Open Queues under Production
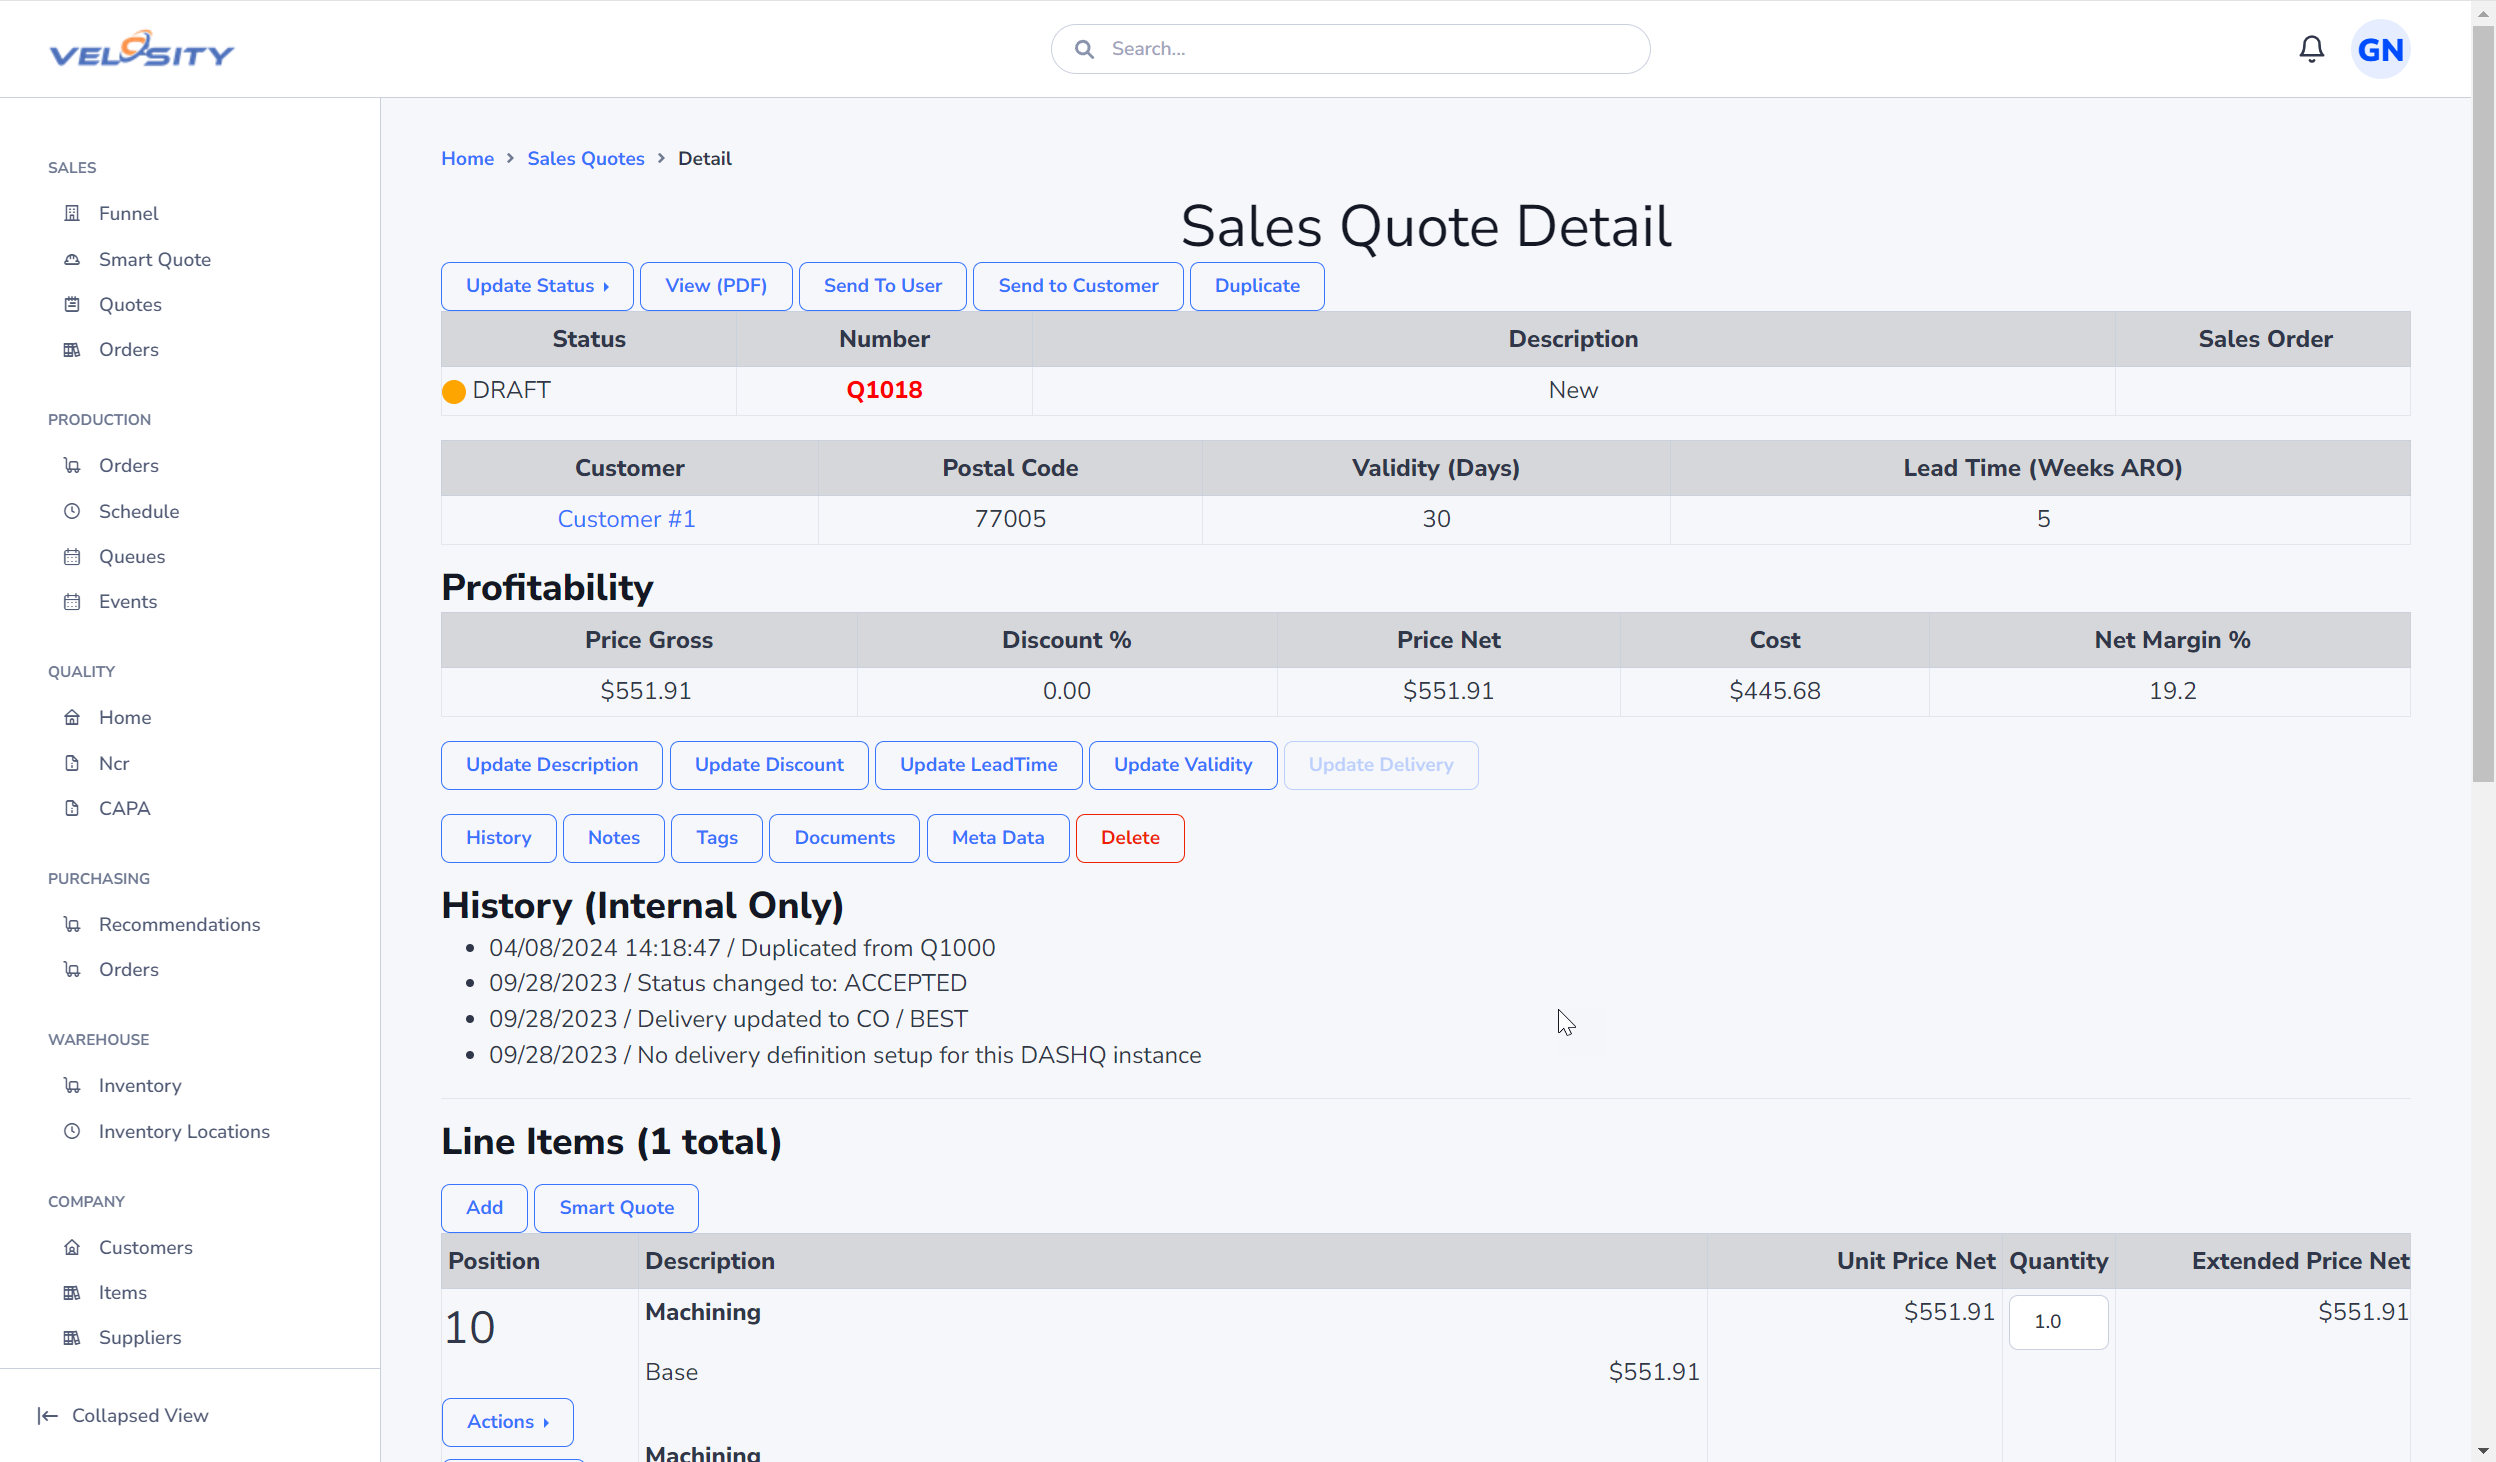This screenshot has width=2496, height=1462. (x=132, y=556)
